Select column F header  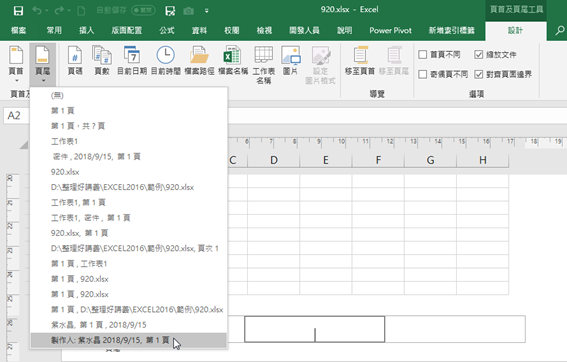pos(378,160)
